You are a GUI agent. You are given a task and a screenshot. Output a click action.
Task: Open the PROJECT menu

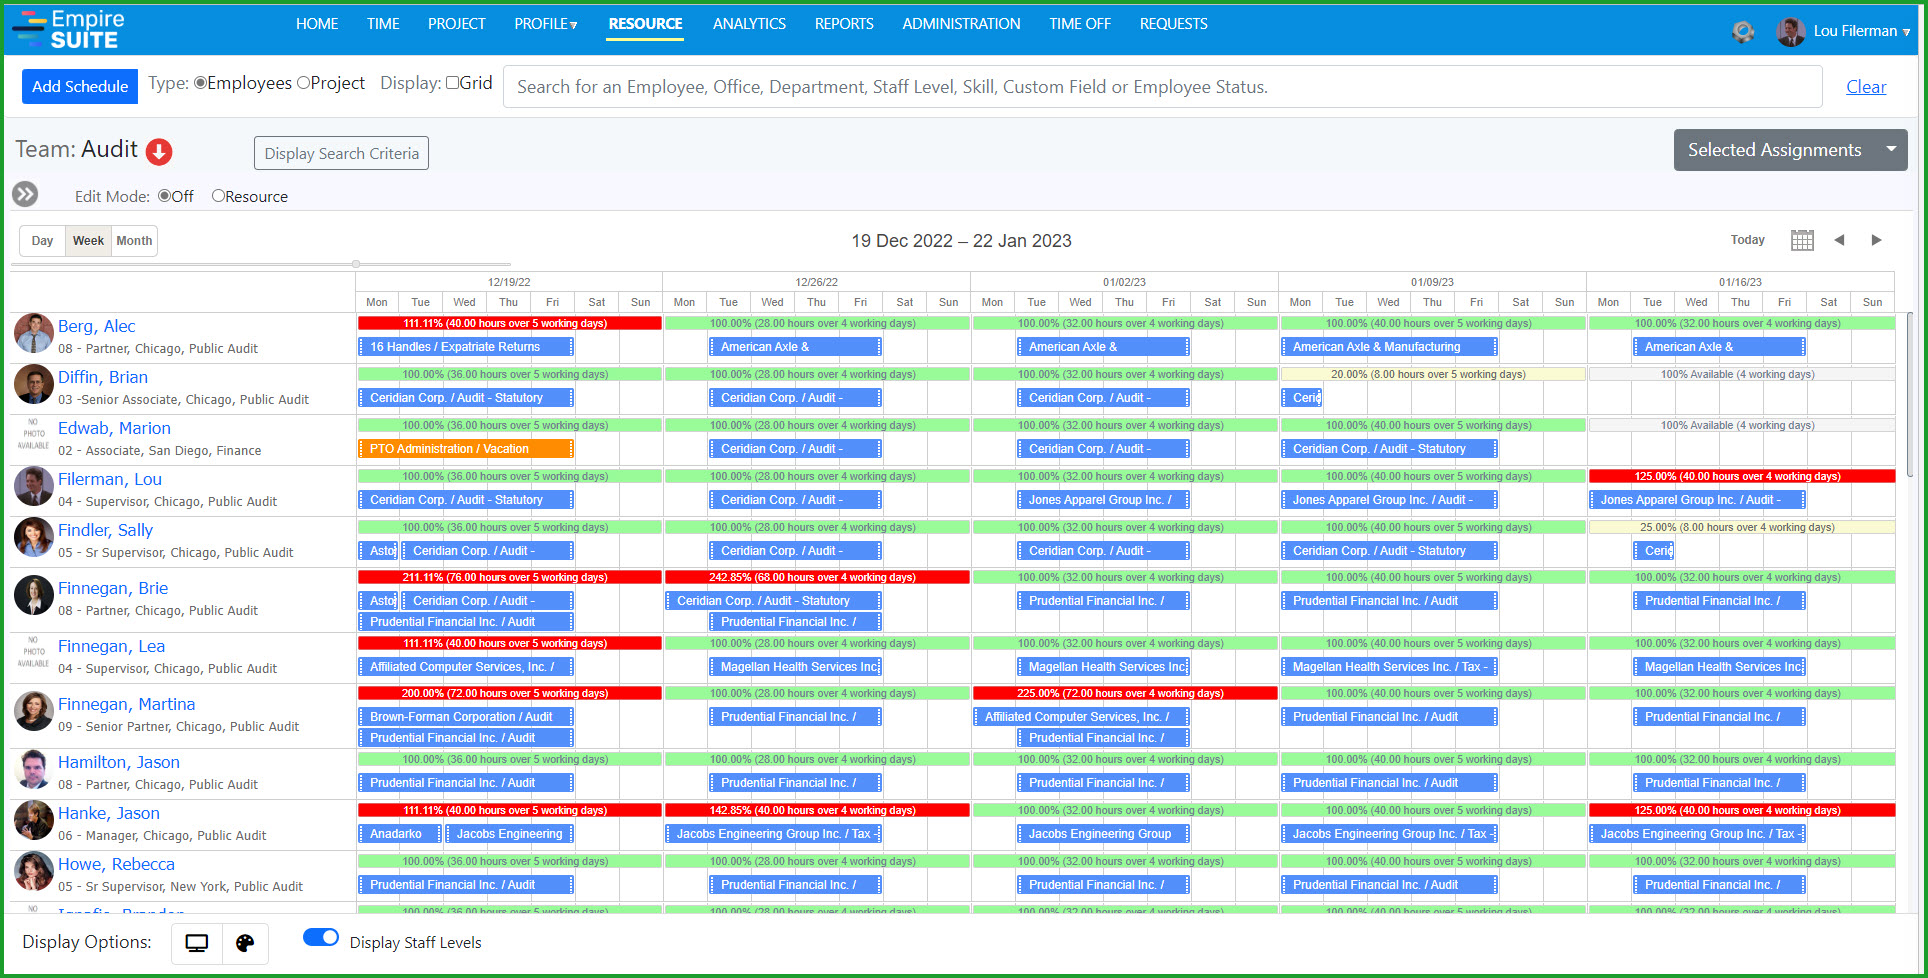456,24
